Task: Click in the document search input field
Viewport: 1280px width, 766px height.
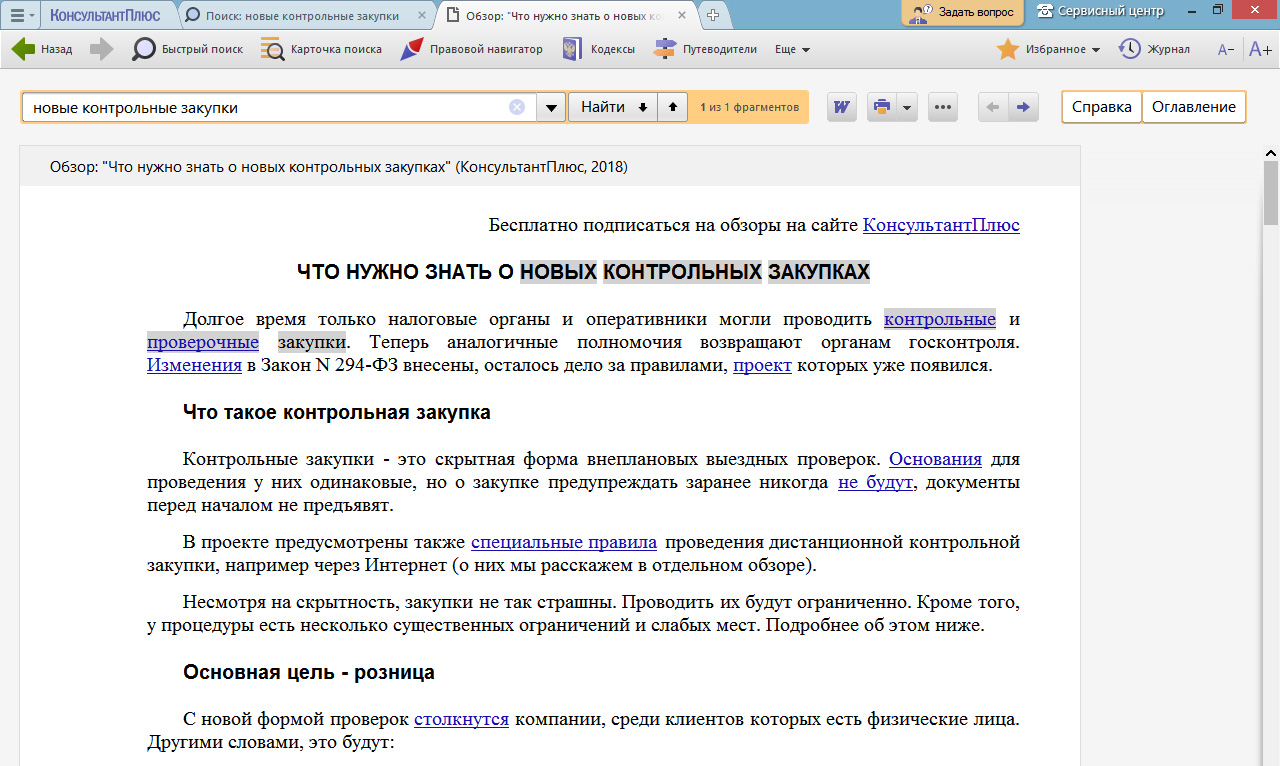Action: coord(265,107)
